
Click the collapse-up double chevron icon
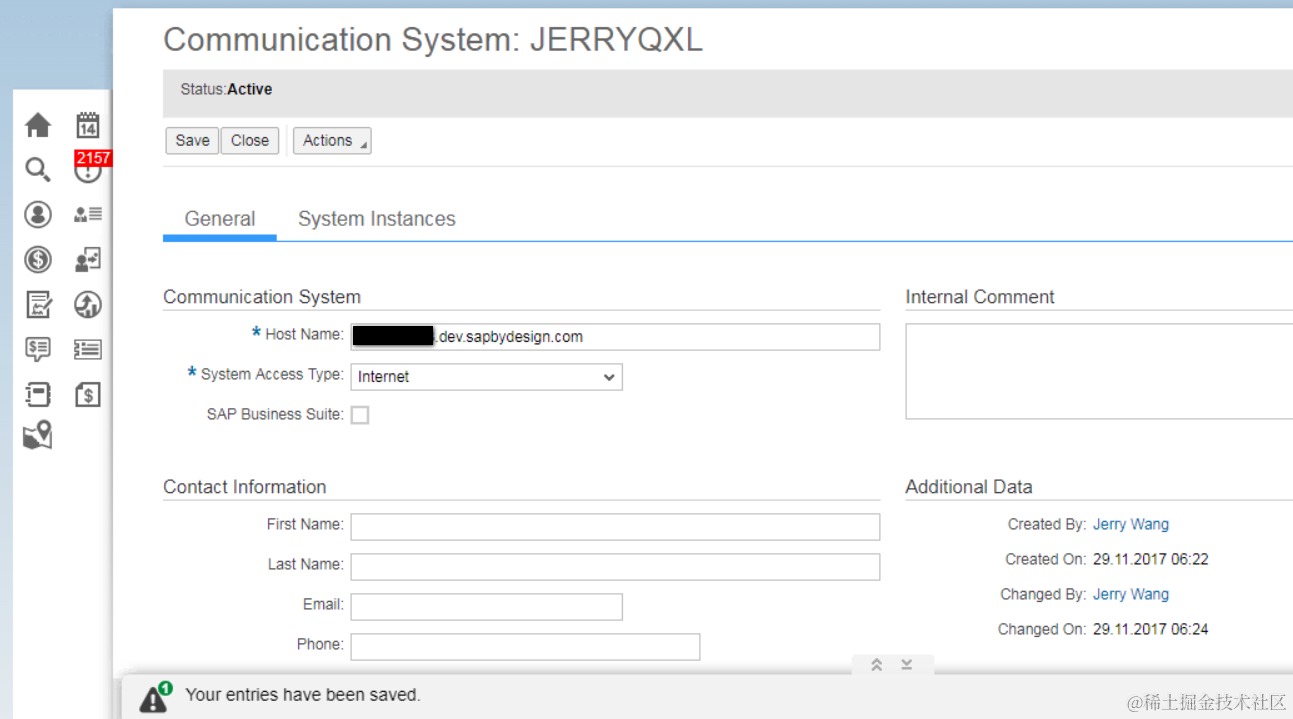click(876, 665)
